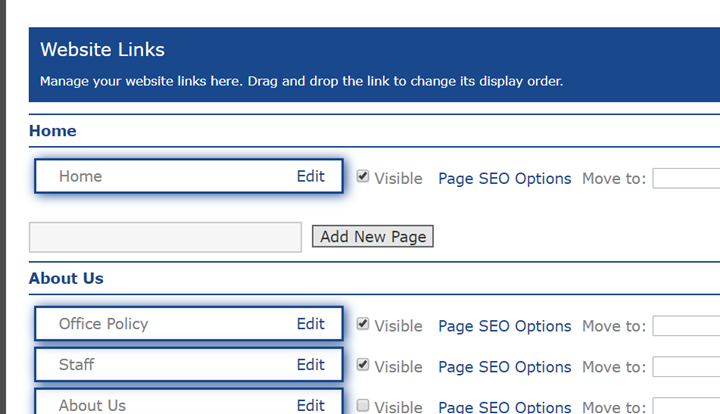Image resolution: width=720 pixels, height=414 pixels.
Task: Open Page SEO Options for Office Policy
Action: click(x=504, y=326)
